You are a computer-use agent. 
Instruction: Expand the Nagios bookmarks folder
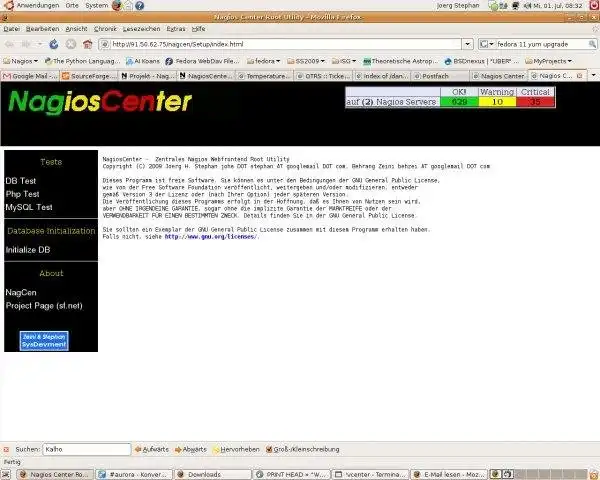(x=21, y=61)
